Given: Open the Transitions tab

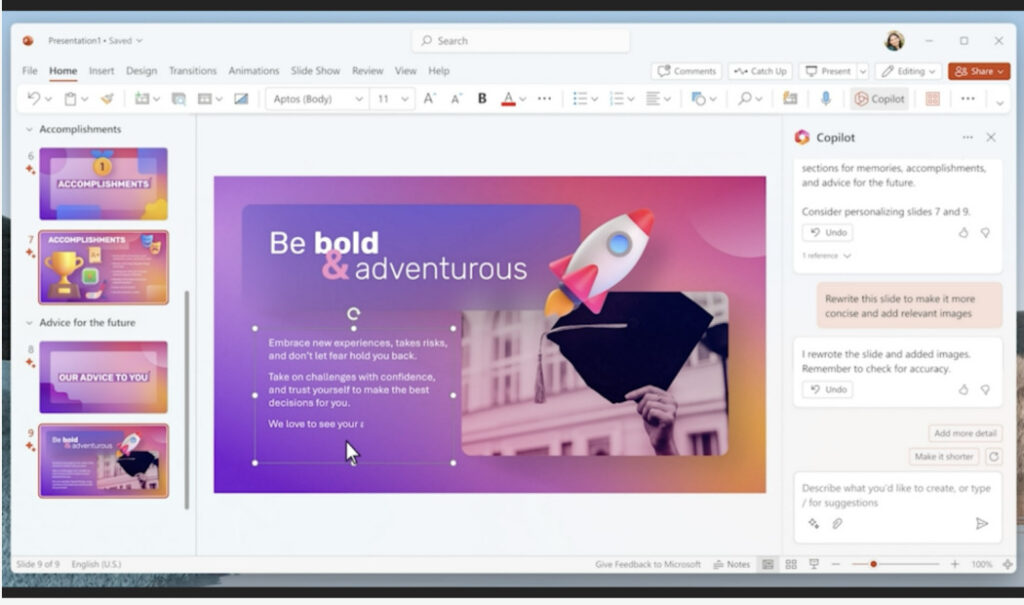Looking at the screenshot, I should [x=192, y=71].
